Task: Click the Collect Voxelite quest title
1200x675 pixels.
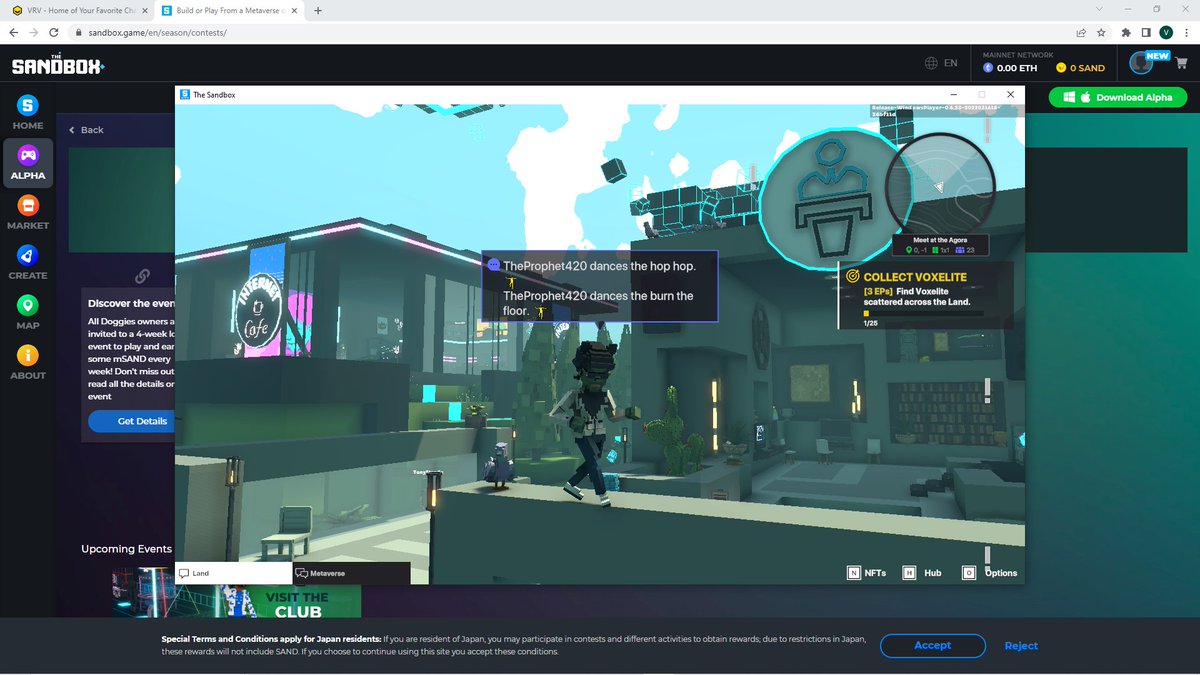Action: pyautogui.click(x=915, y=276)
